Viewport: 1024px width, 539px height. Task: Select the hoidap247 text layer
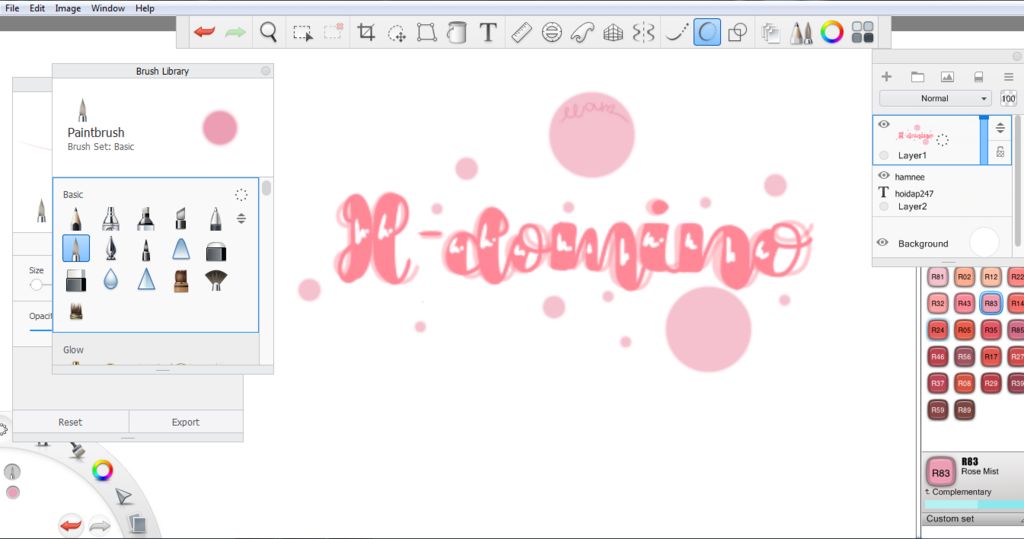[x=942, y=193]
